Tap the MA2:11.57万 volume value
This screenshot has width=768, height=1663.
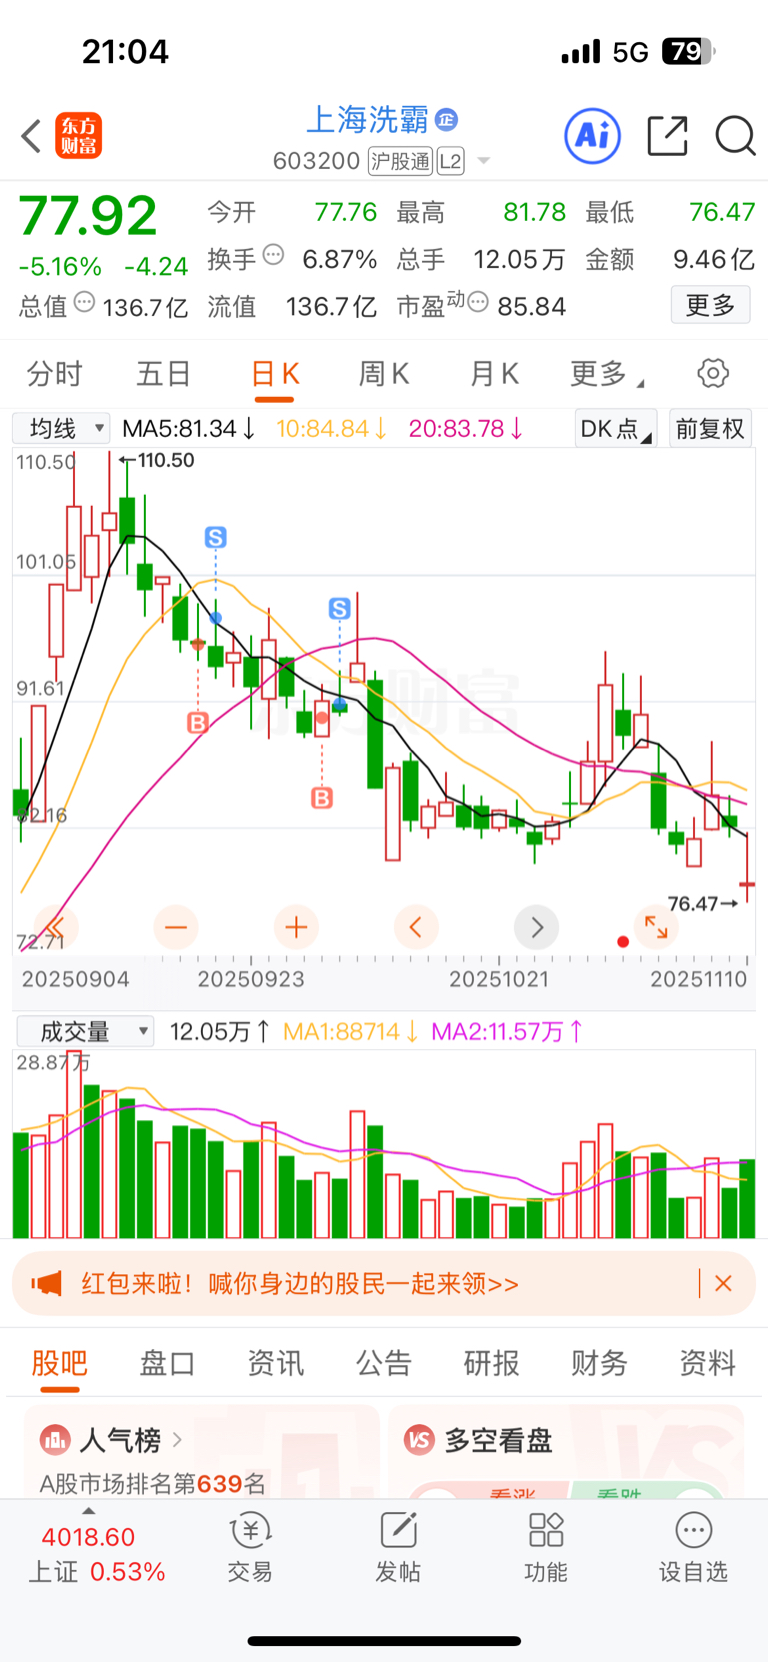508,1031
